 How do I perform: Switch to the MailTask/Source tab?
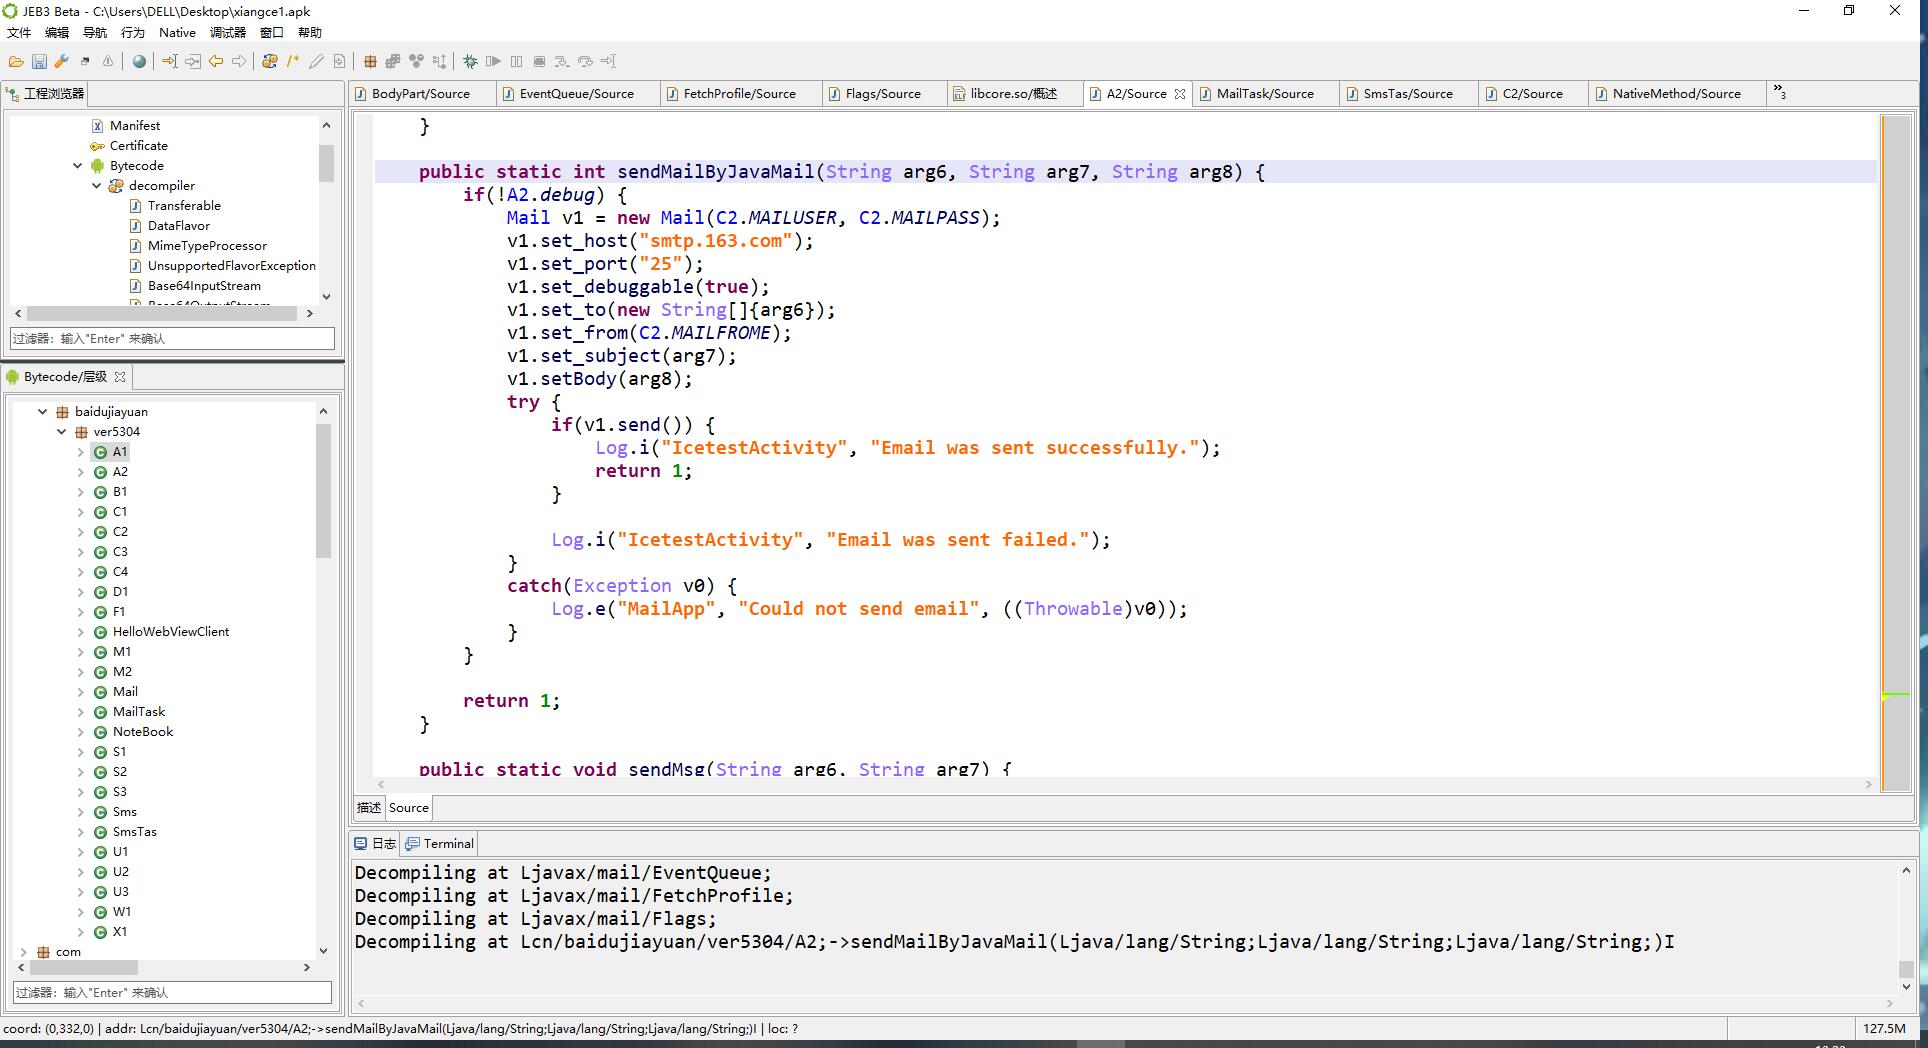click(x=1265, y=94)
